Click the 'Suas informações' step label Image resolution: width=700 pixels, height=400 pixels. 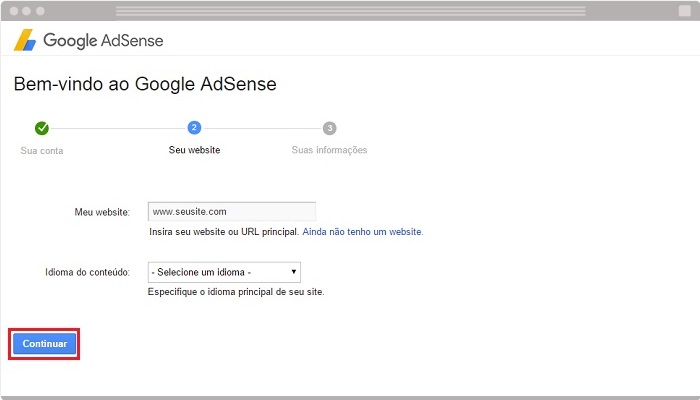[329, 150]
